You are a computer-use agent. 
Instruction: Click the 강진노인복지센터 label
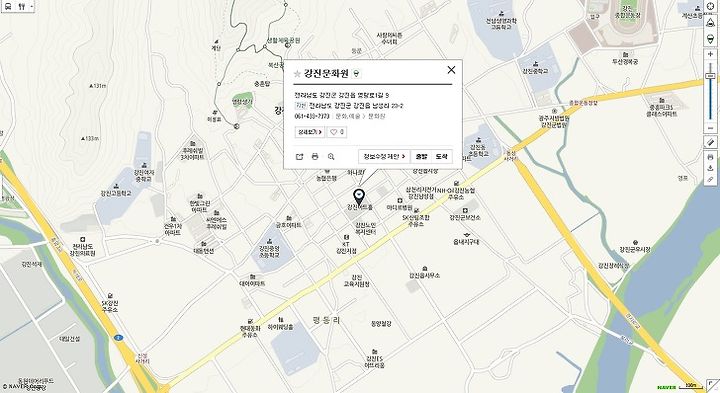coord(366,228)
